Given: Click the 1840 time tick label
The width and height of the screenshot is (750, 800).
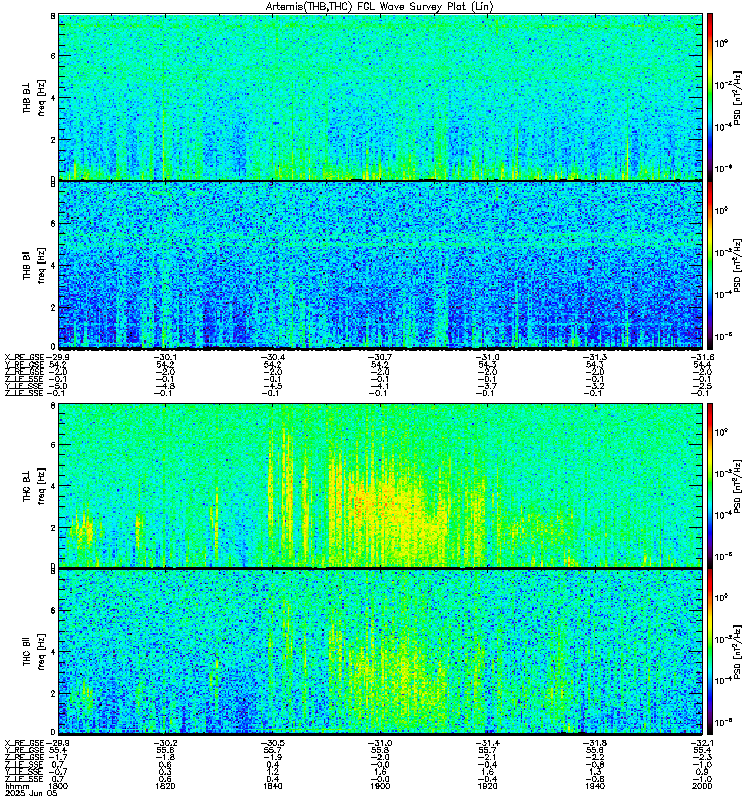Looking at the screenshot, I should coord(273,786).
